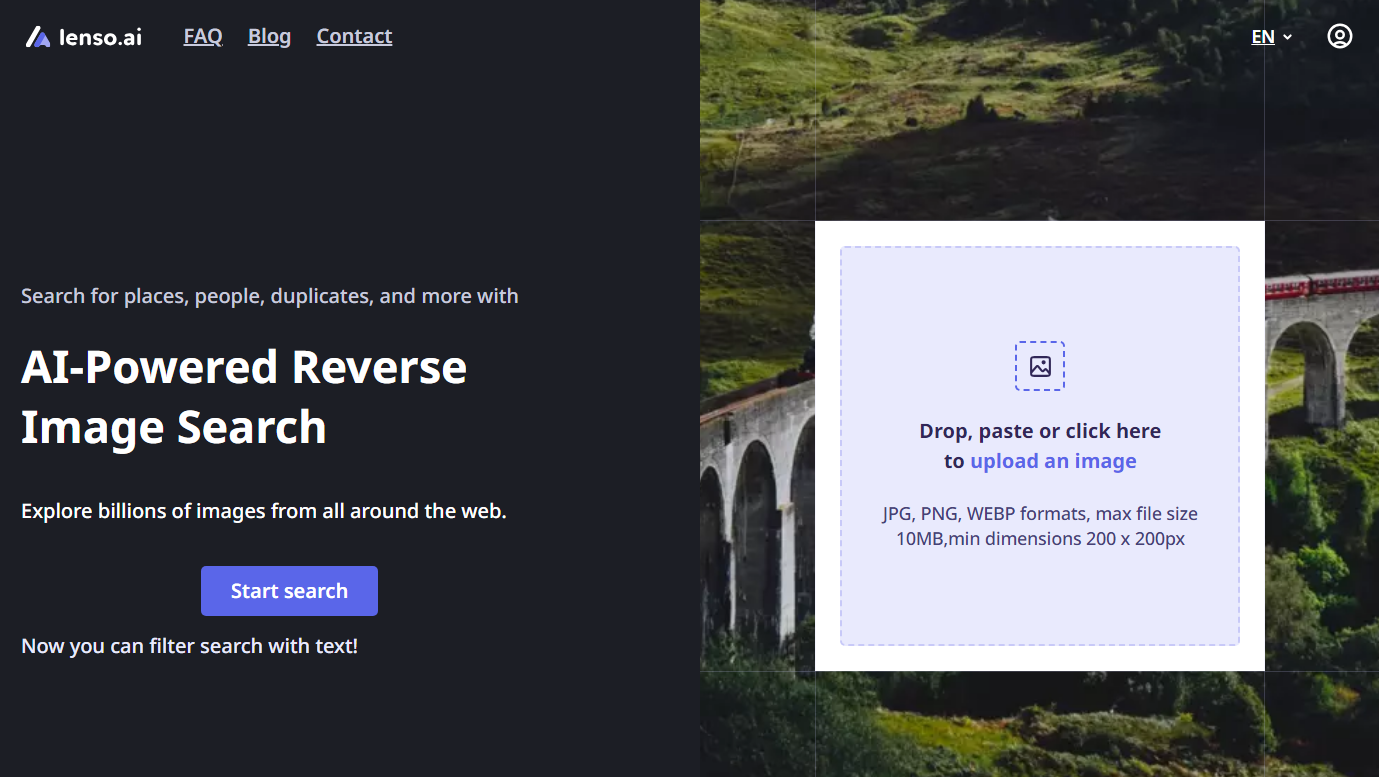Click the red train carriages in the background photo

1320,285
